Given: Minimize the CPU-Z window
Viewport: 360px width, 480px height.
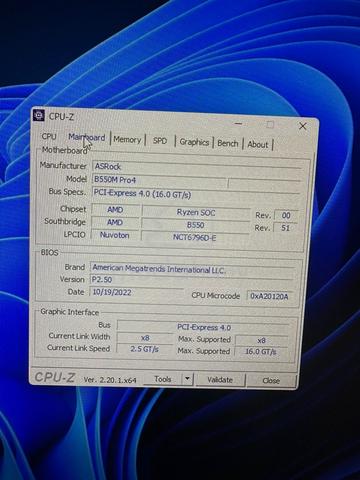Looking at the screenshot, I should click(239, 124).
